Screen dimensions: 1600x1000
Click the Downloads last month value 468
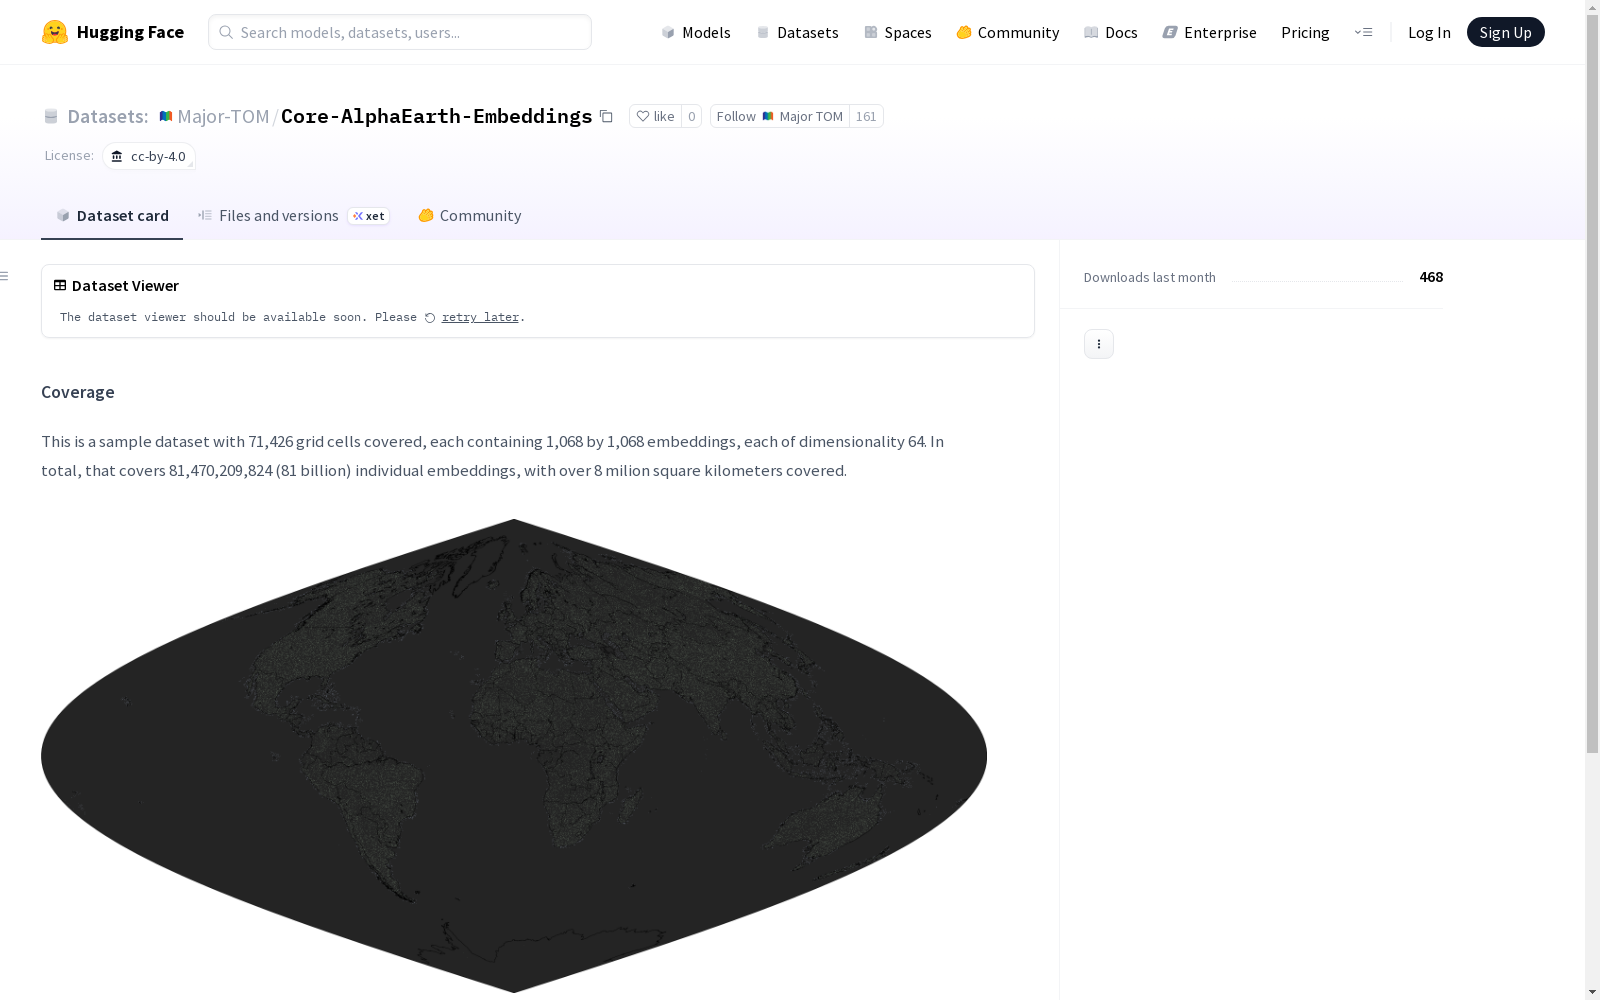tap(1431, 277)
